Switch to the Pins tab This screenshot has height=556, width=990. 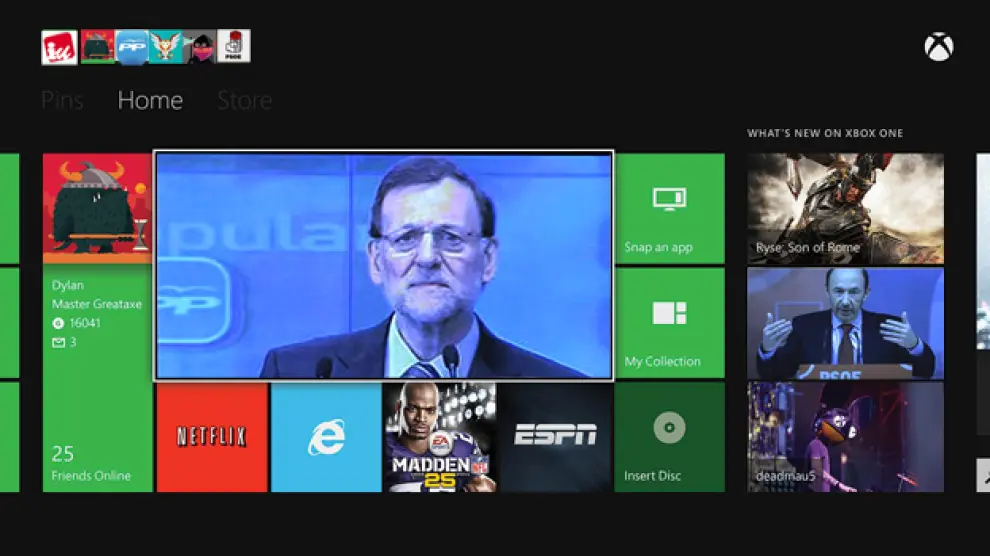click(62, 100)
